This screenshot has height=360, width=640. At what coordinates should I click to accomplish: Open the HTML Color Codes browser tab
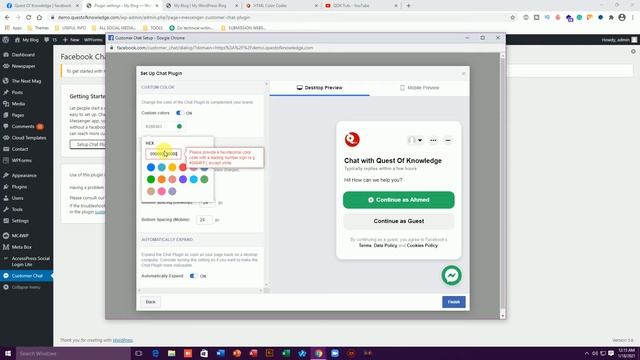click(x=282, y=6)
